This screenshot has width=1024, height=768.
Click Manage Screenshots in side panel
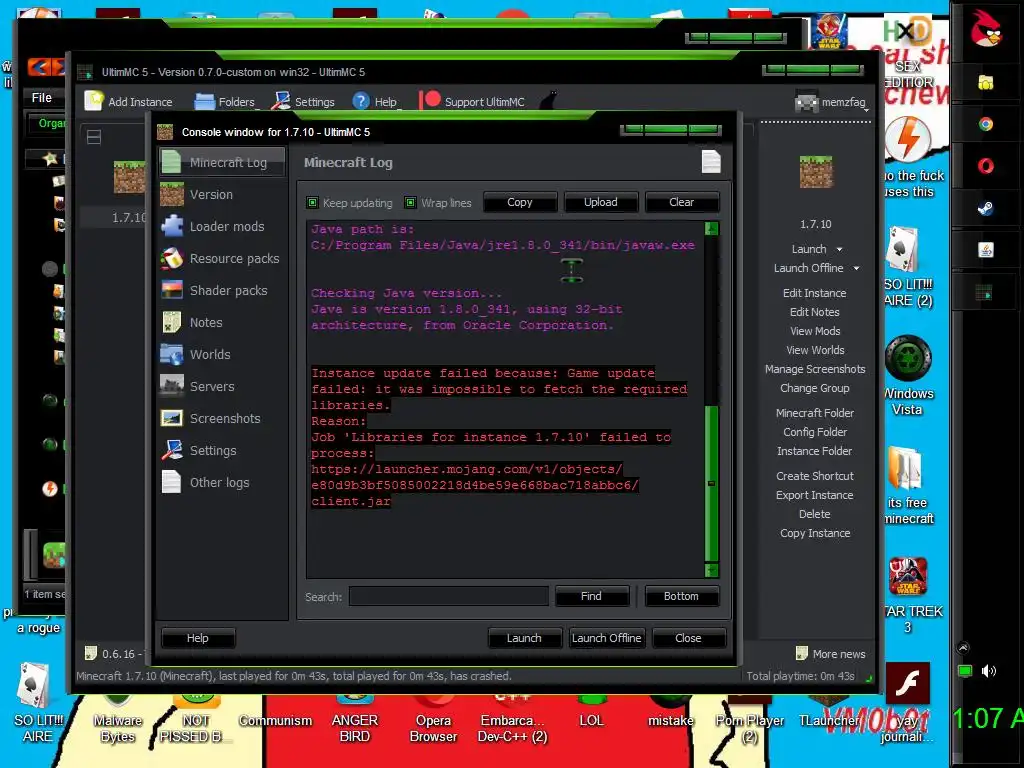click(x=815, y=369)
